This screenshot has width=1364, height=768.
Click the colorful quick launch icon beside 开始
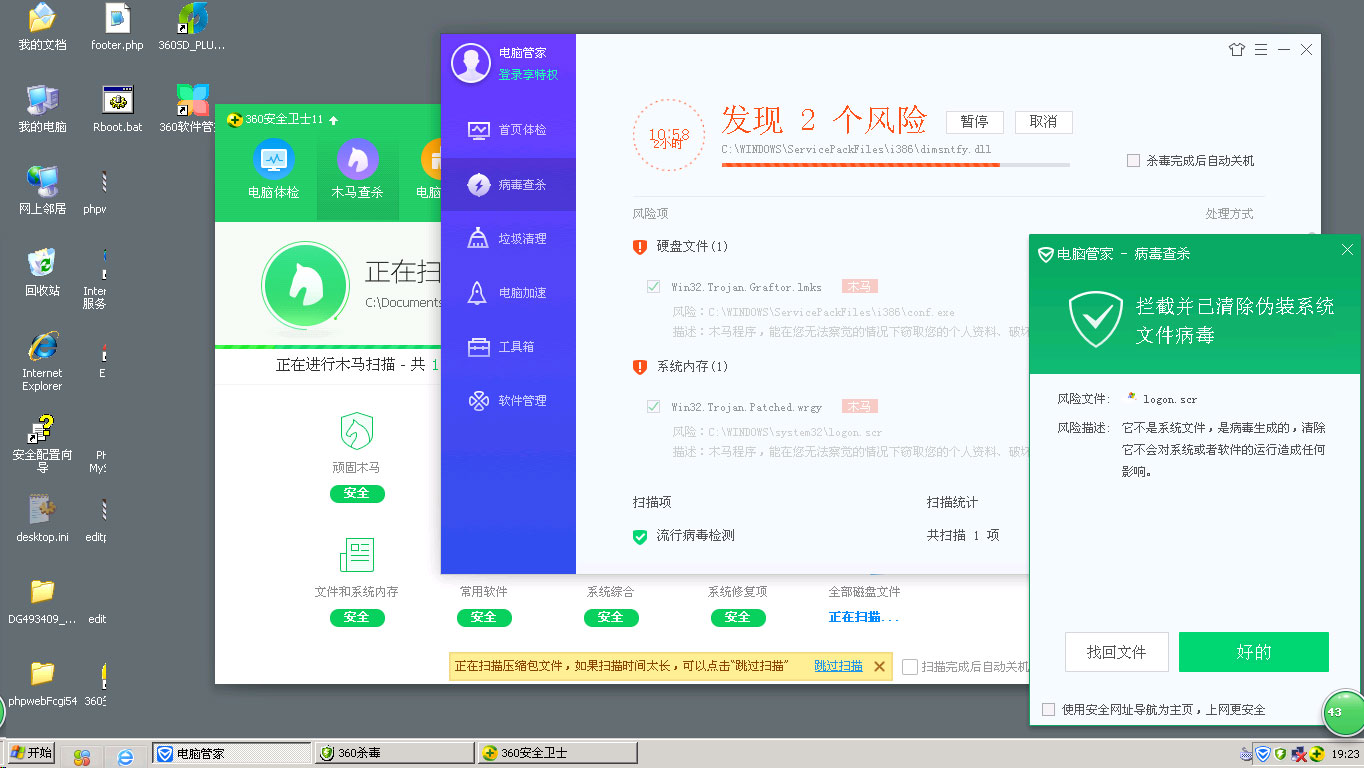coord(82,757)
